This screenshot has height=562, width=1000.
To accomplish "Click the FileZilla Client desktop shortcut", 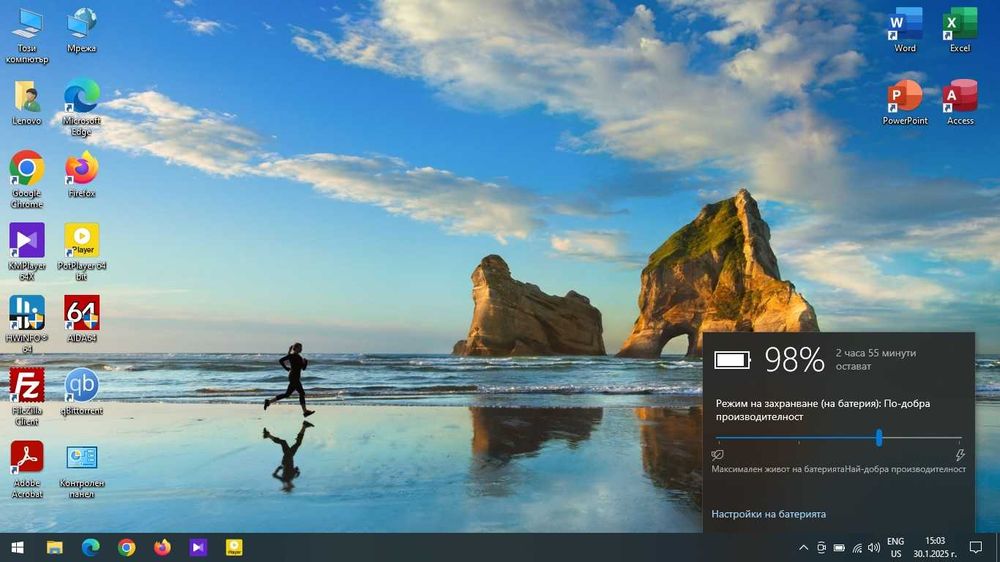I will point(26,385).
